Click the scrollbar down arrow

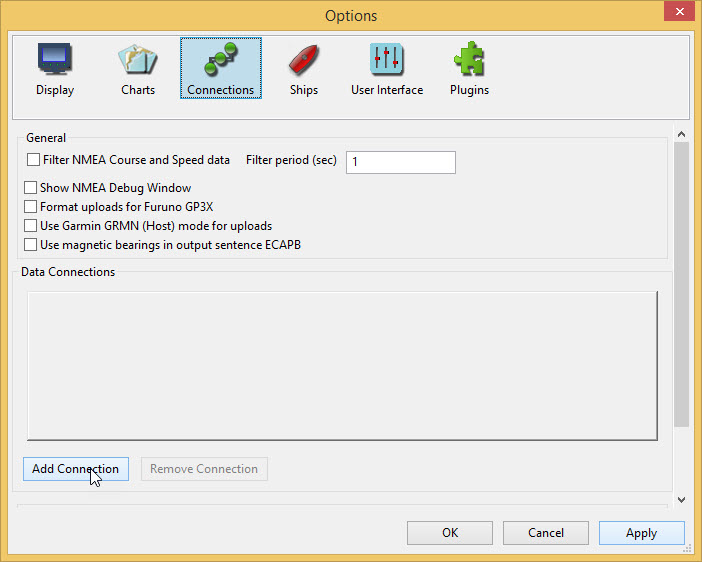pyautogui.click(x=681, y=499)
